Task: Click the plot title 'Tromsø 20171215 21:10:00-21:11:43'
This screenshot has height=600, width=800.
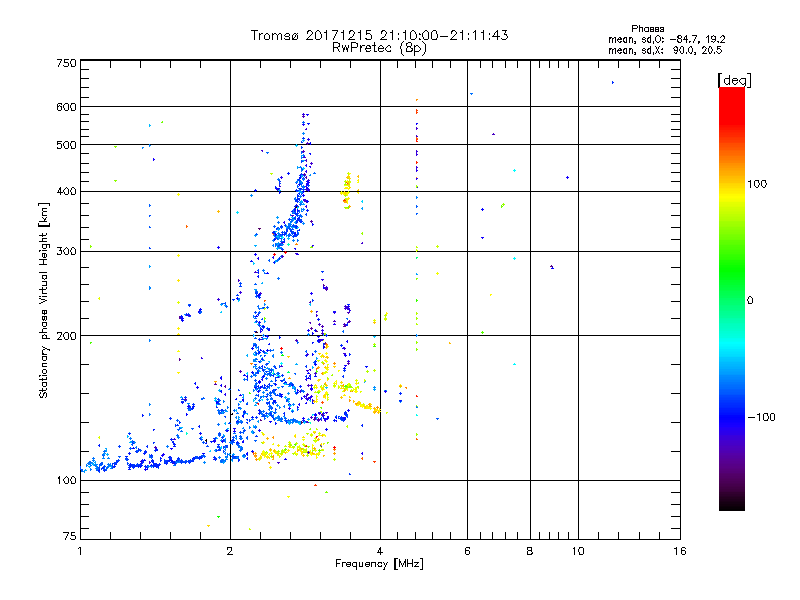Action: [x=379, y=35]
